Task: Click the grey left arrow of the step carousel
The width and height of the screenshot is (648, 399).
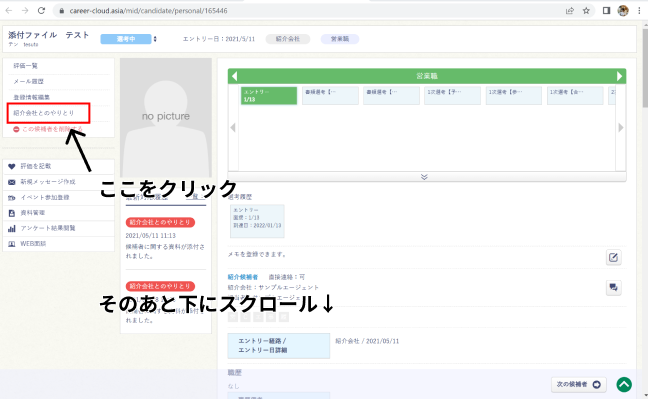Action: tap(233, 128)
